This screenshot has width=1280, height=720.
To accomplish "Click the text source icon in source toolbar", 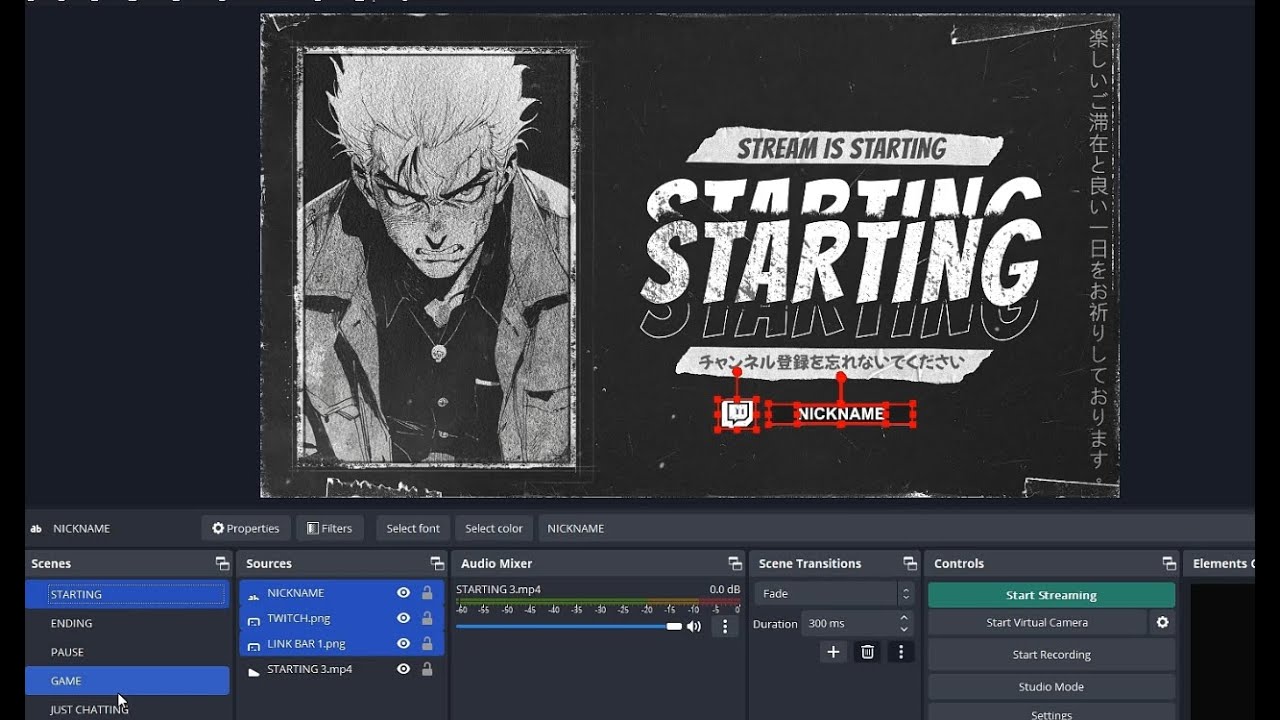I will pos(36,529).
